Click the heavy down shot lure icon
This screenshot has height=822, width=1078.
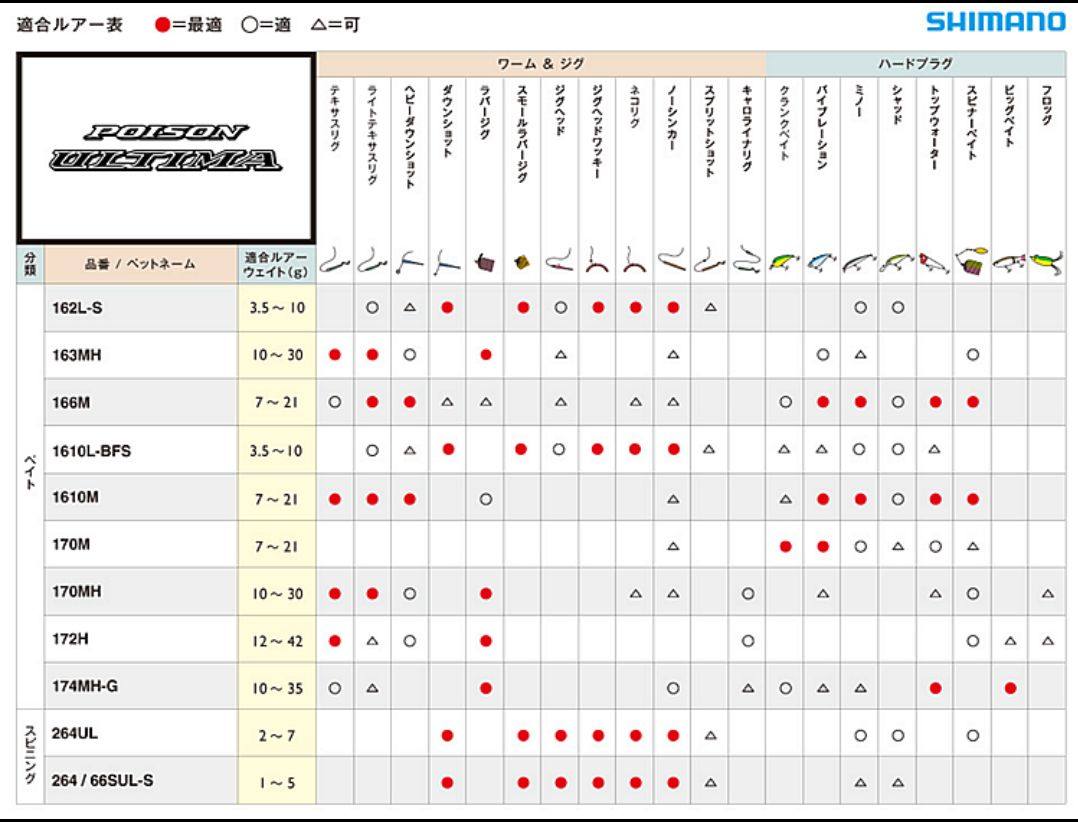click(410, 263)
